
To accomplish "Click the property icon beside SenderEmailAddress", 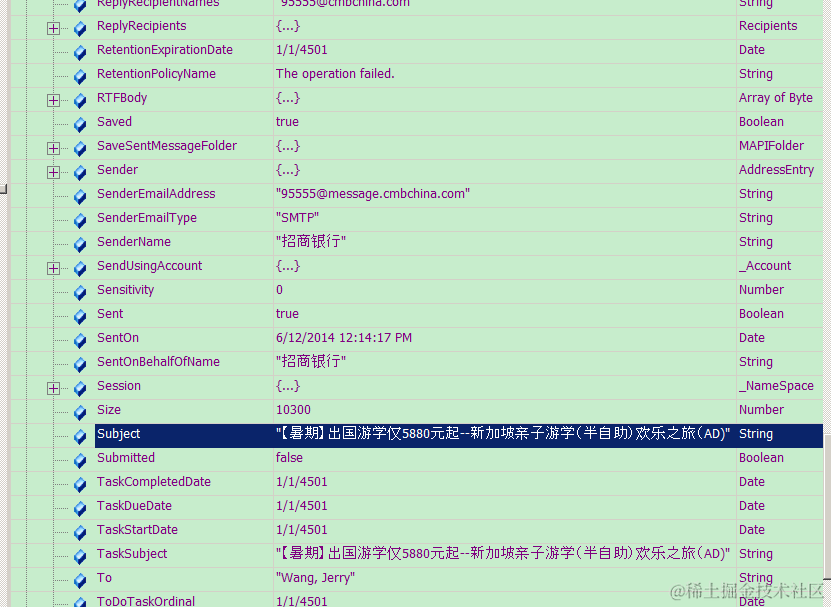I will click(x=80, y=197).
